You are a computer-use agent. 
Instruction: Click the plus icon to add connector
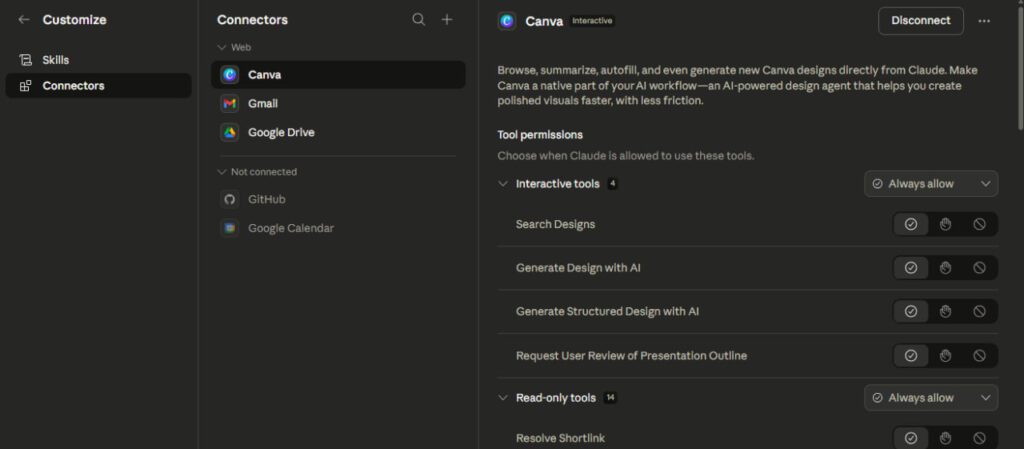447,20
